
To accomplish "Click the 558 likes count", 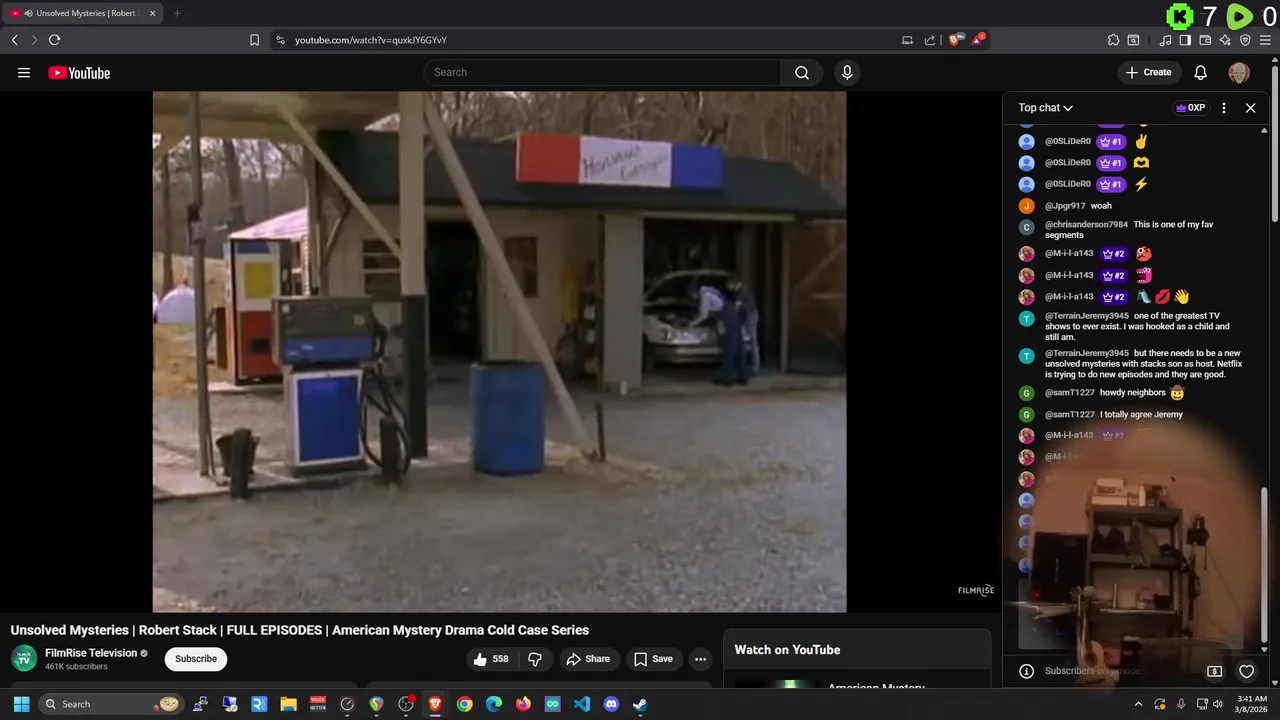I will (x=500, y=659).
